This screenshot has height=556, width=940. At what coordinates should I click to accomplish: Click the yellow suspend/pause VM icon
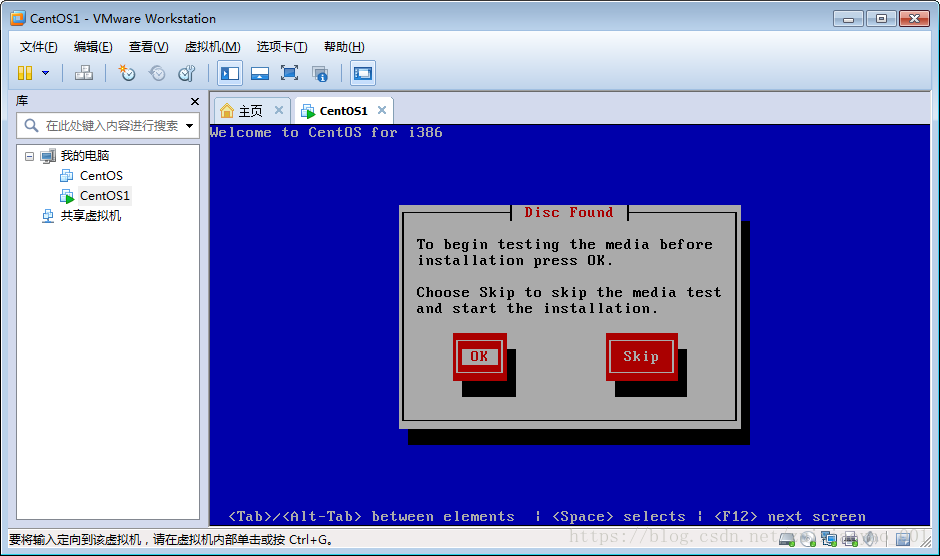(25, 73)
